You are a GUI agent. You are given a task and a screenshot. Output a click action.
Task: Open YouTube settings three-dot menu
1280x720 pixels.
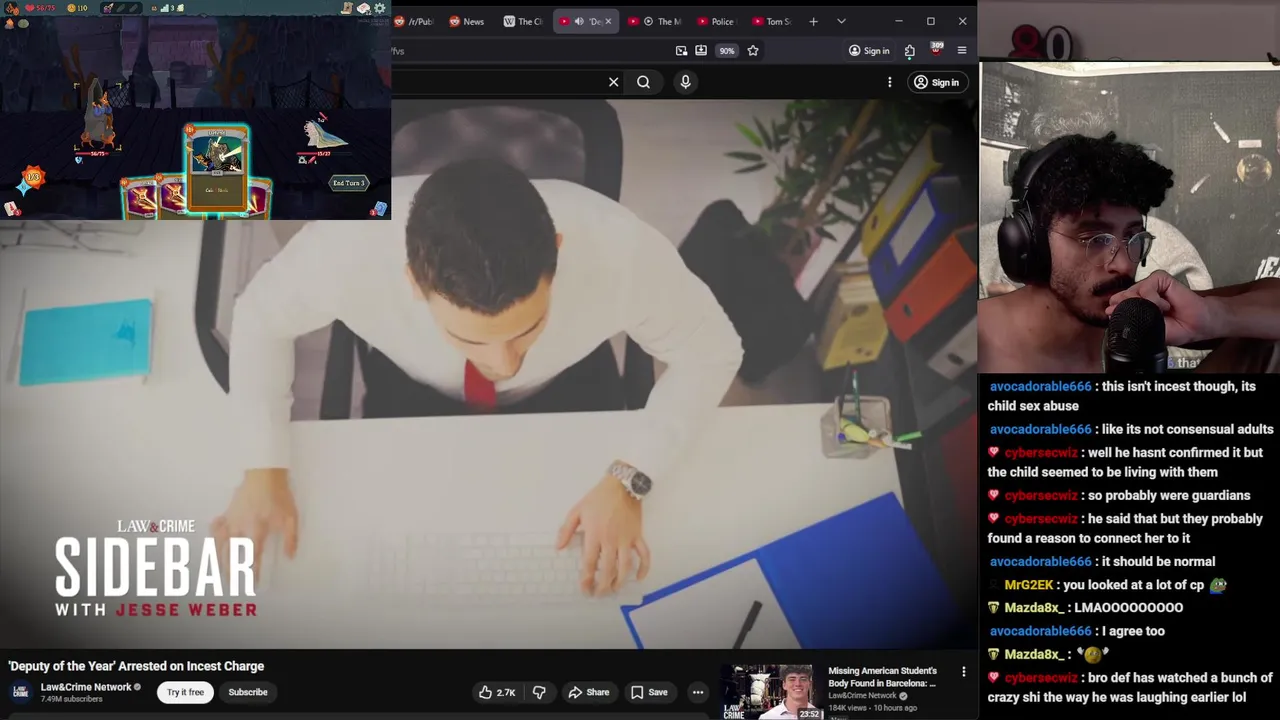pos(889,82)
